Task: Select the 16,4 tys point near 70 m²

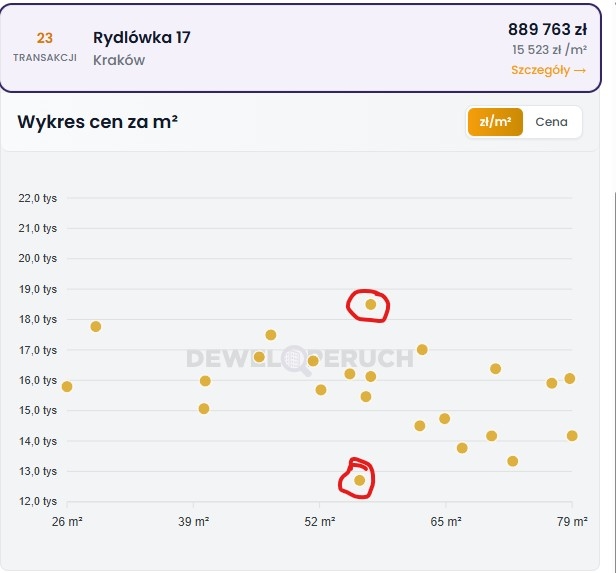Action: pos(495,369)
